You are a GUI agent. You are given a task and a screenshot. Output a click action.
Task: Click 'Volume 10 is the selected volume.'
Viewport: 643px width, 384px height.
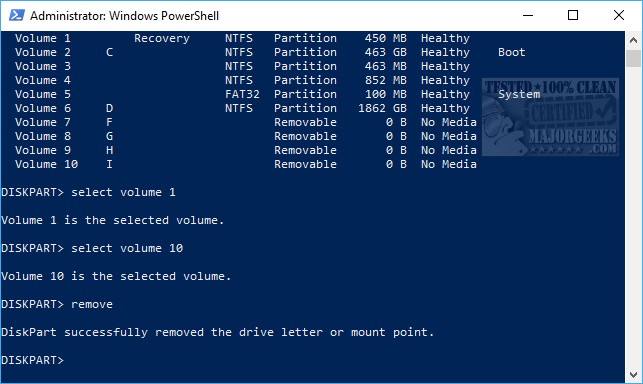[116, 277]
